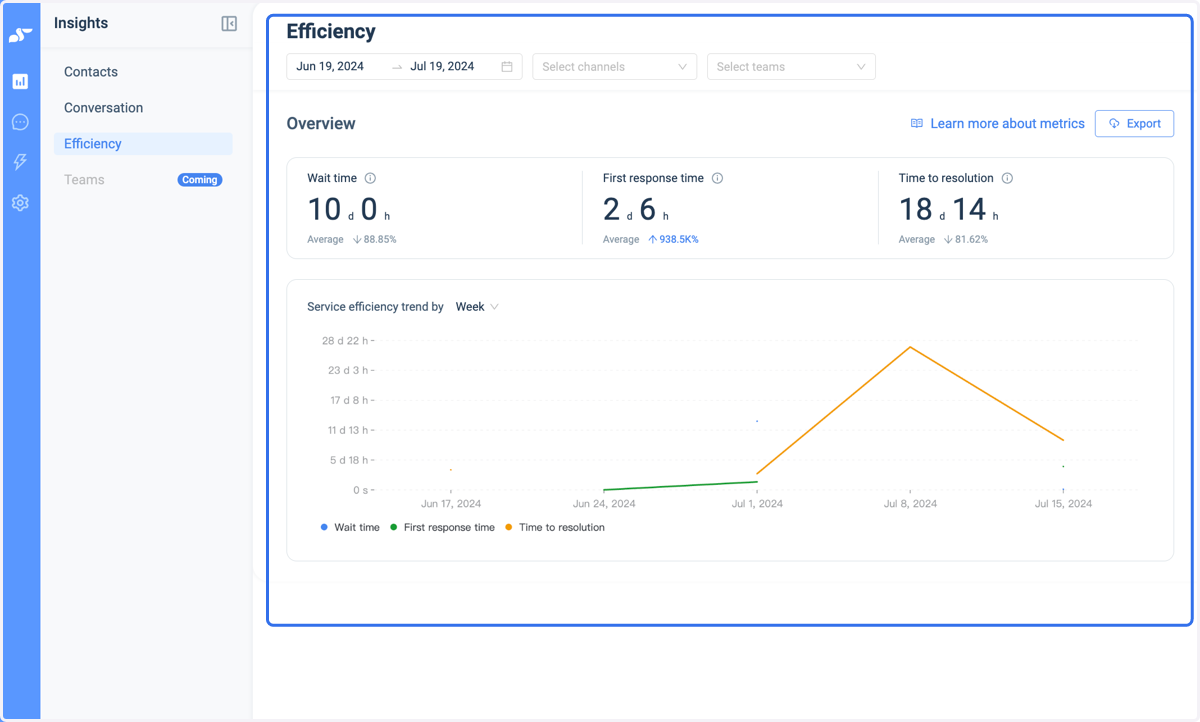Image resolution: width=1200 pixels, height=722 pixels.
Task: Click the calendar icon in date range
Action: pyautogui.click(x=507, y=67)
